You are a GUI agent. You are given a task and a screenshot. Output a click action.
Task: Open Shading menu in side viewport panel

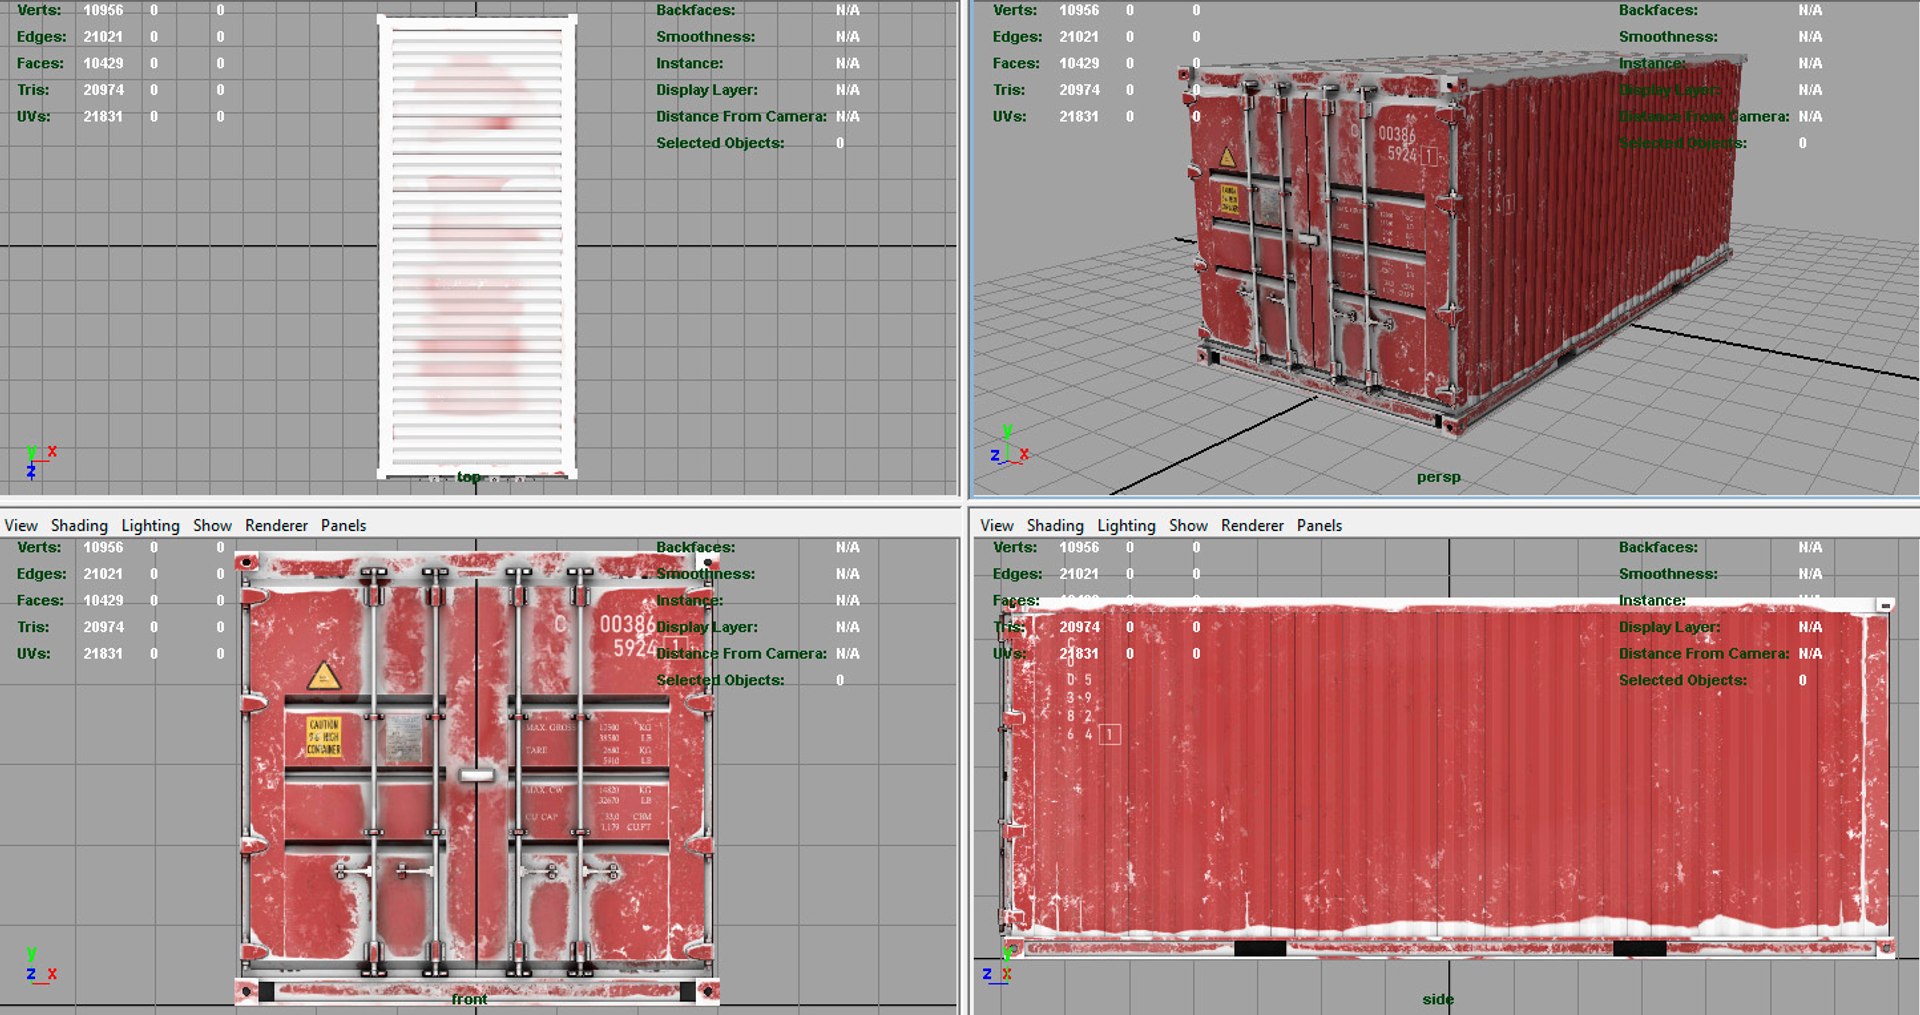click(x=1055, y=525)
